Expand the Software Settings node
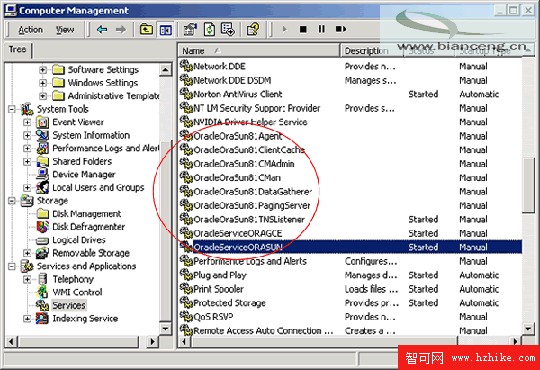The image size is (540, 370). coord(43,70)
